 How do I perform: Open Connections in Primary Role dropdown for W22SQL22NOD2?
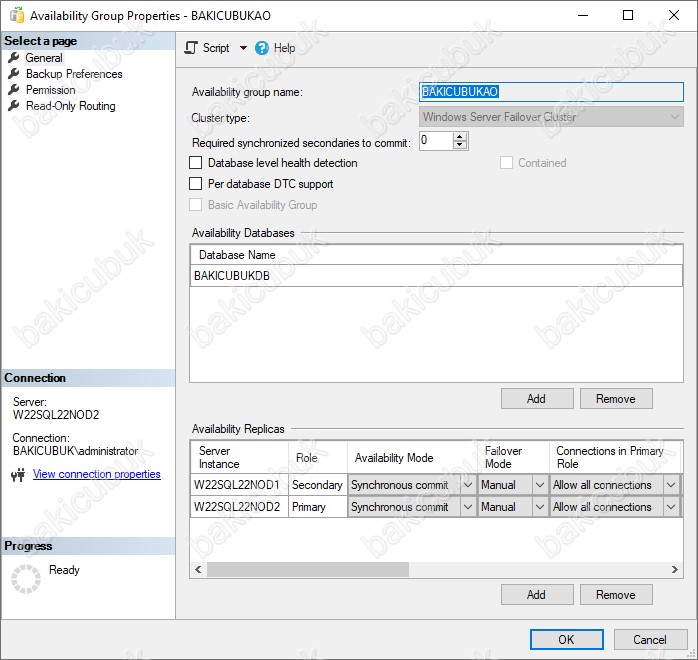point(671,507)
